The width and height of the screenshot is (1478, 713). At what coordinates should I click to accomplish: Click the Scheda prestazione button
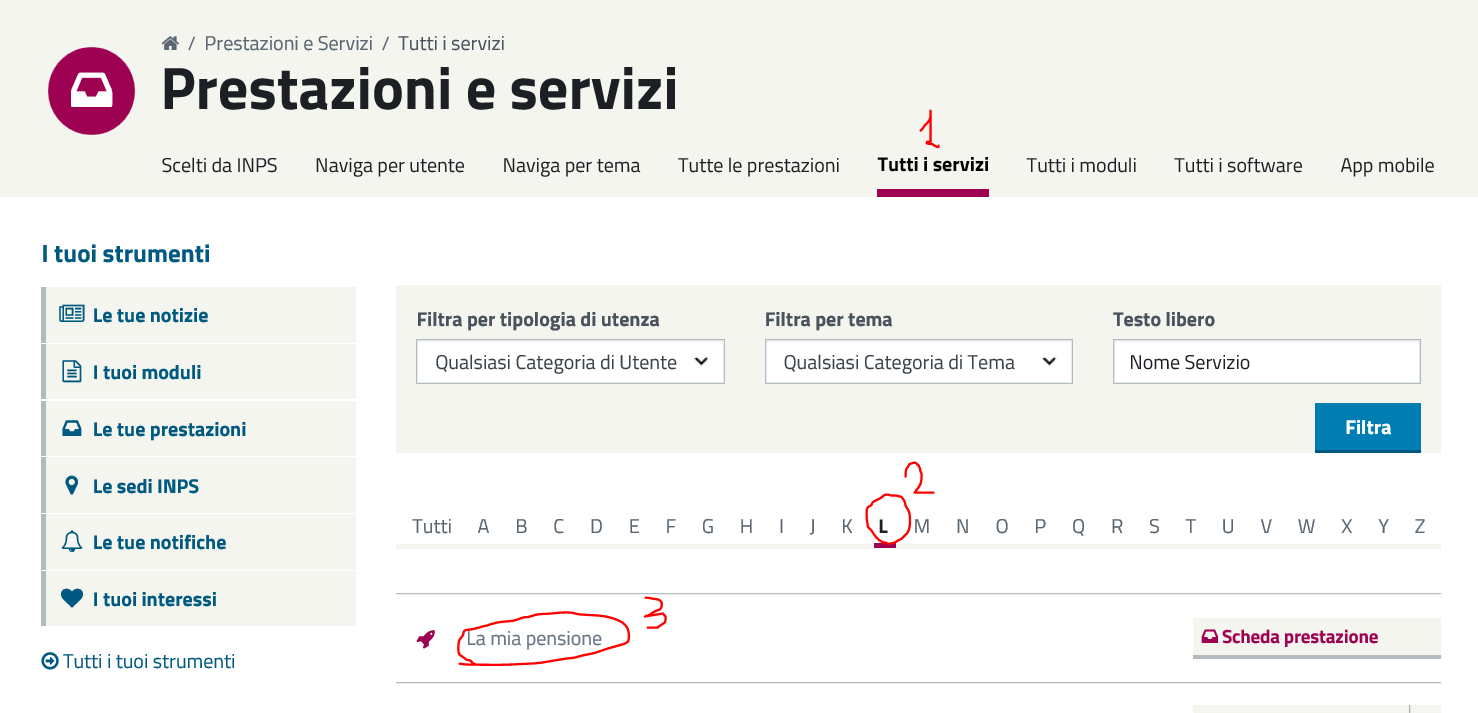(1299, 637)
